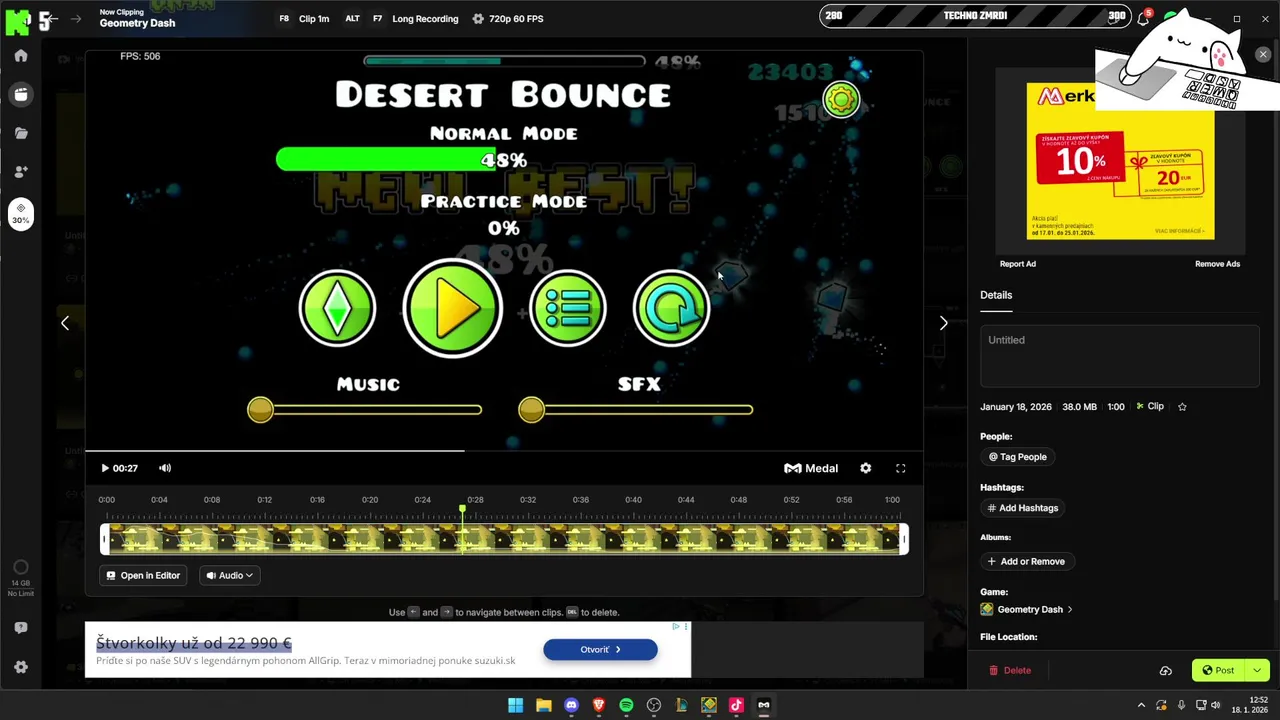Click the yellow timeline playhead marker
The height and width of the screenshot is (720, 1280).
click(x=462, y=510)
